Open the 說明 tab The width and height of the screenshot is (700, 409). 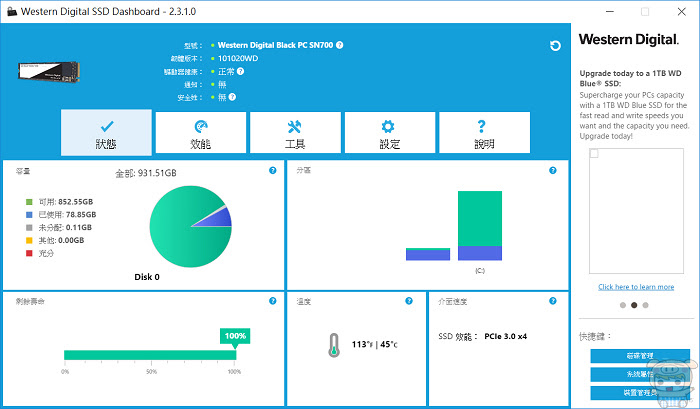pyautogui.click(x=484, y=133)
